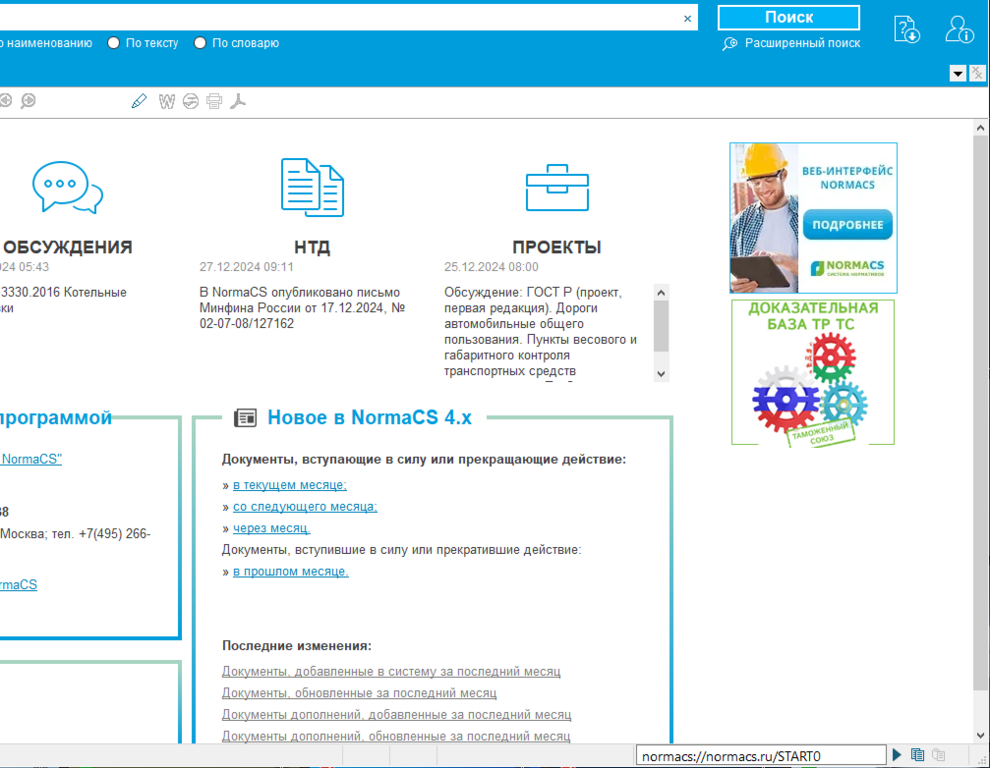990x768 pixels.
Task: Open supplement documents added last month
Action: pos(397,714)
